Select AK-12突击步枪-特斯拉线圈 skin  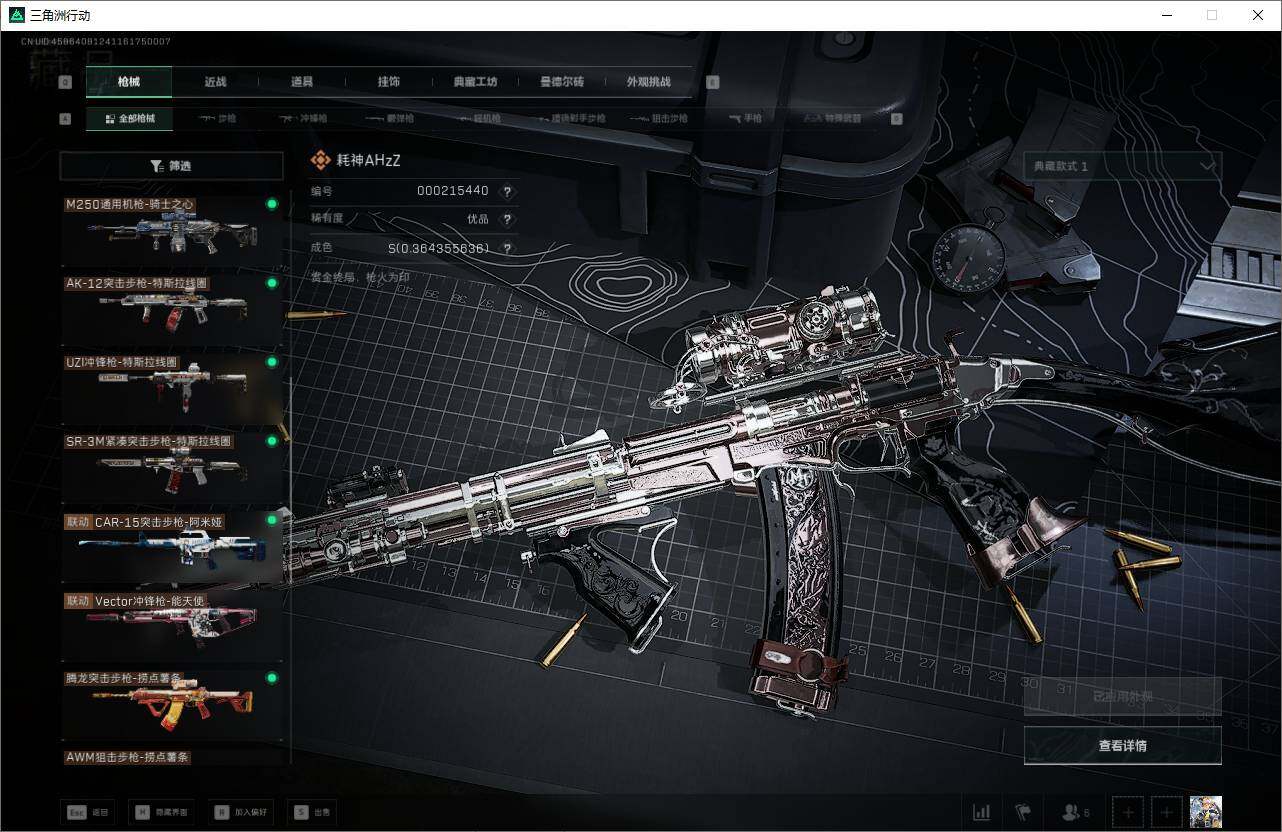click(x=172, y=310)
